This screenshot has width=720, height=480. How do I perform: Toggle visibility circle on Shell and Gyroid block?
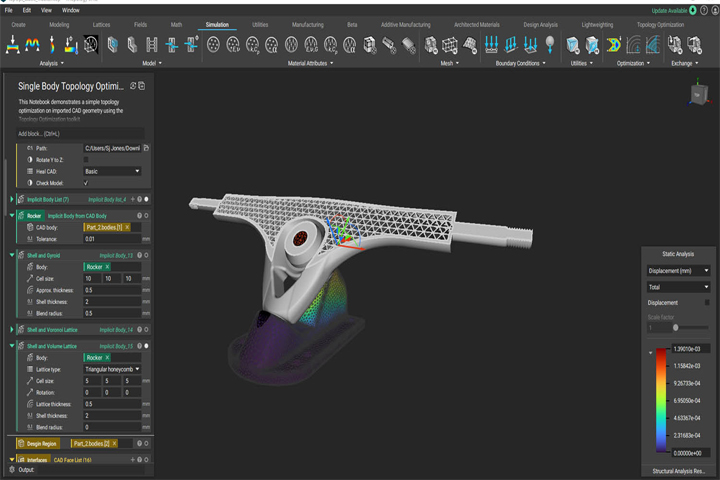pyautogui.click(x=146, y=255)
